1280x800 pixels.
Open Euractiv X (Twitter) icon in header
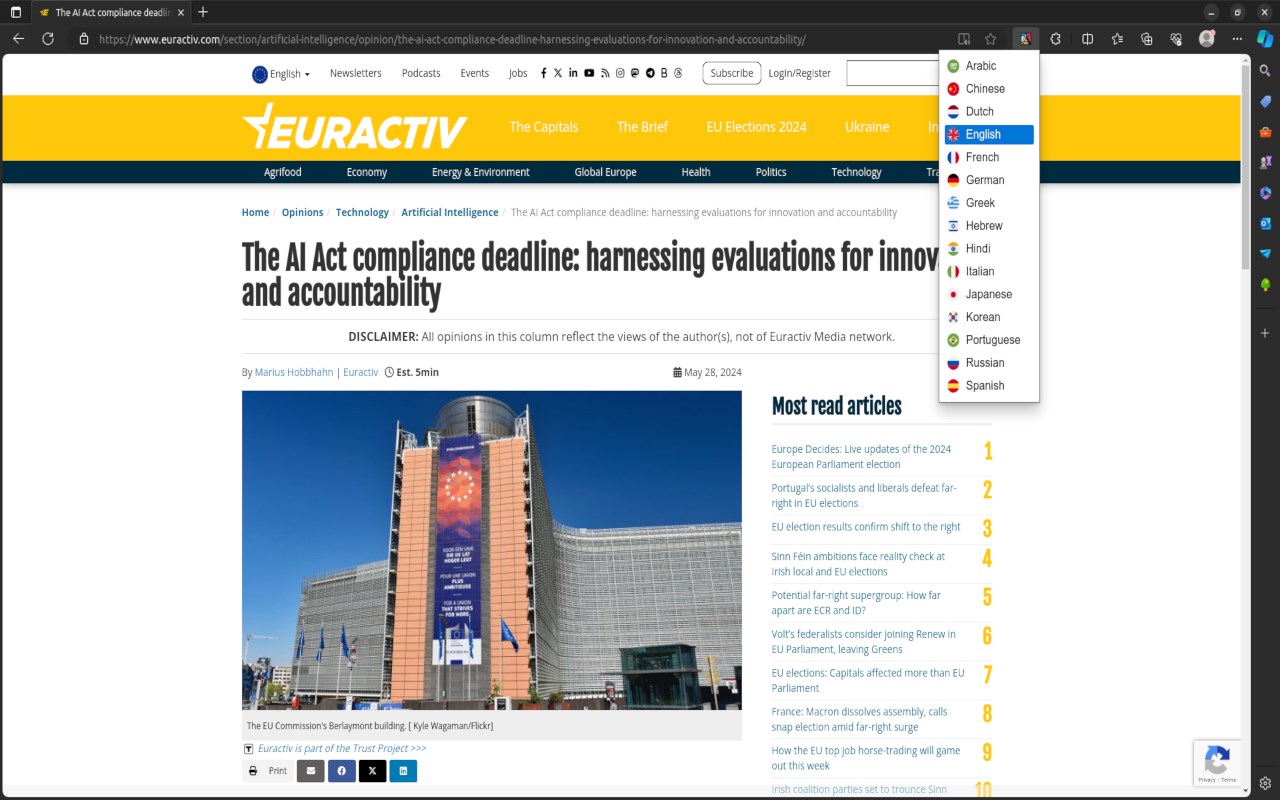tap(558, 73)
